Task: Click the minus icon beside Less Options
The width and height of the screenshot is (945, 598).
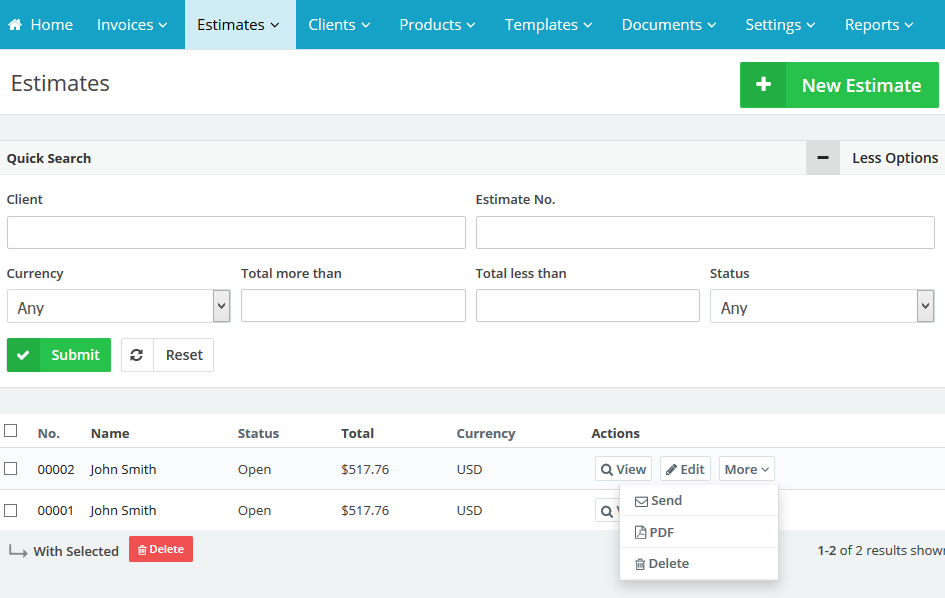Action: (x=823, y=158)
